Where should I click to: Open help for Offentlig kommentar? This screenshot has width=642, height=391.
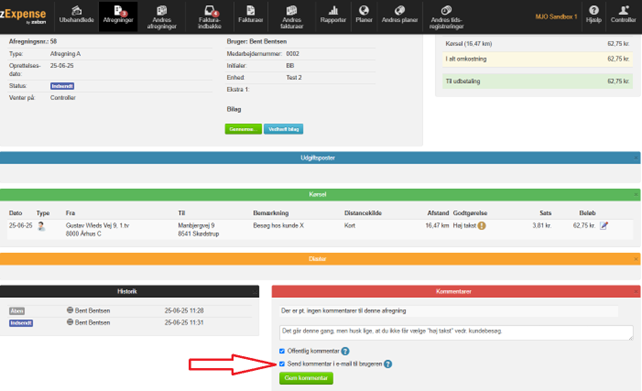coord(345,351)
